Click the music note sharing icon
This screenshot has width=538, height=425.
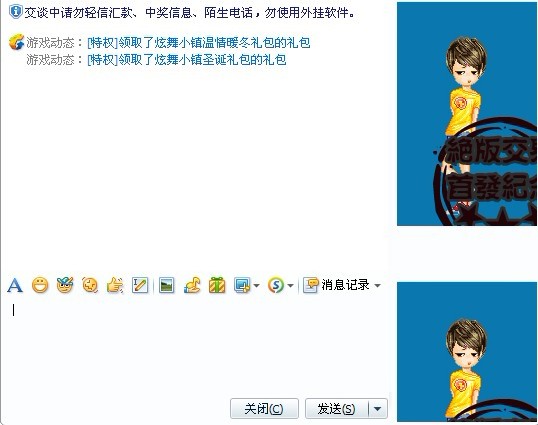point(192,285)
